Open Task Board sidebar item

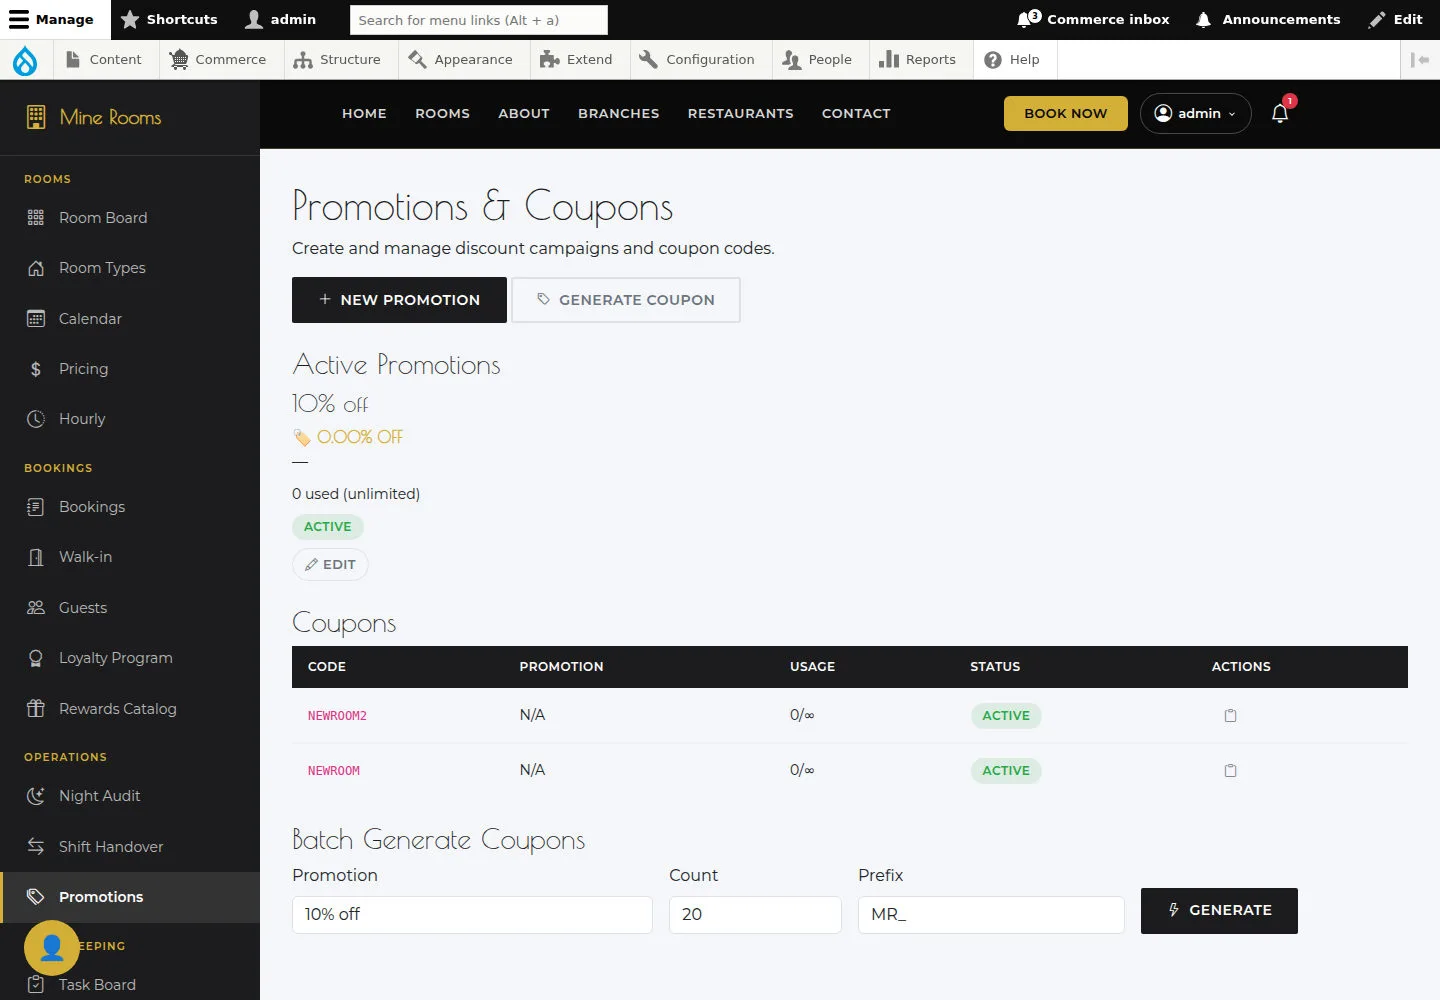pyautogui.click(x=130, y=984)
